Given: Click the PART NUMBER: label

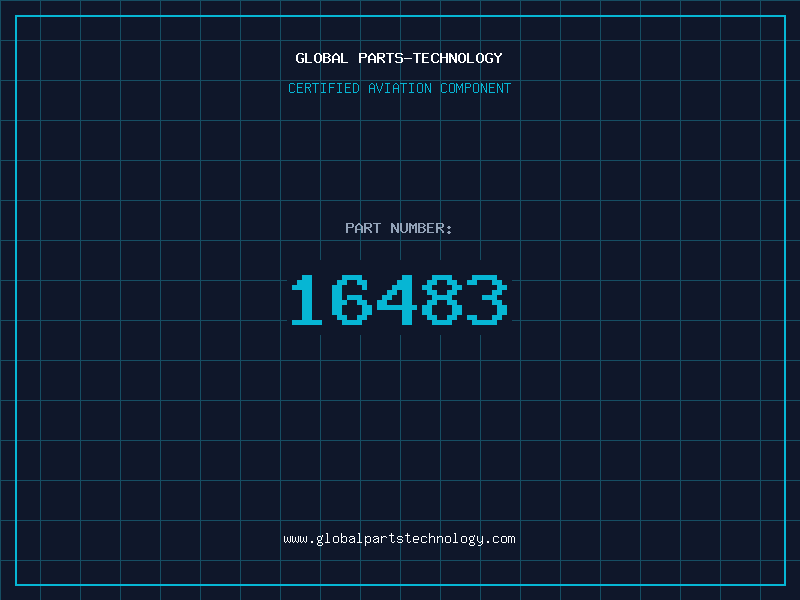Looking at the screenshot, I should coord(398,228).
